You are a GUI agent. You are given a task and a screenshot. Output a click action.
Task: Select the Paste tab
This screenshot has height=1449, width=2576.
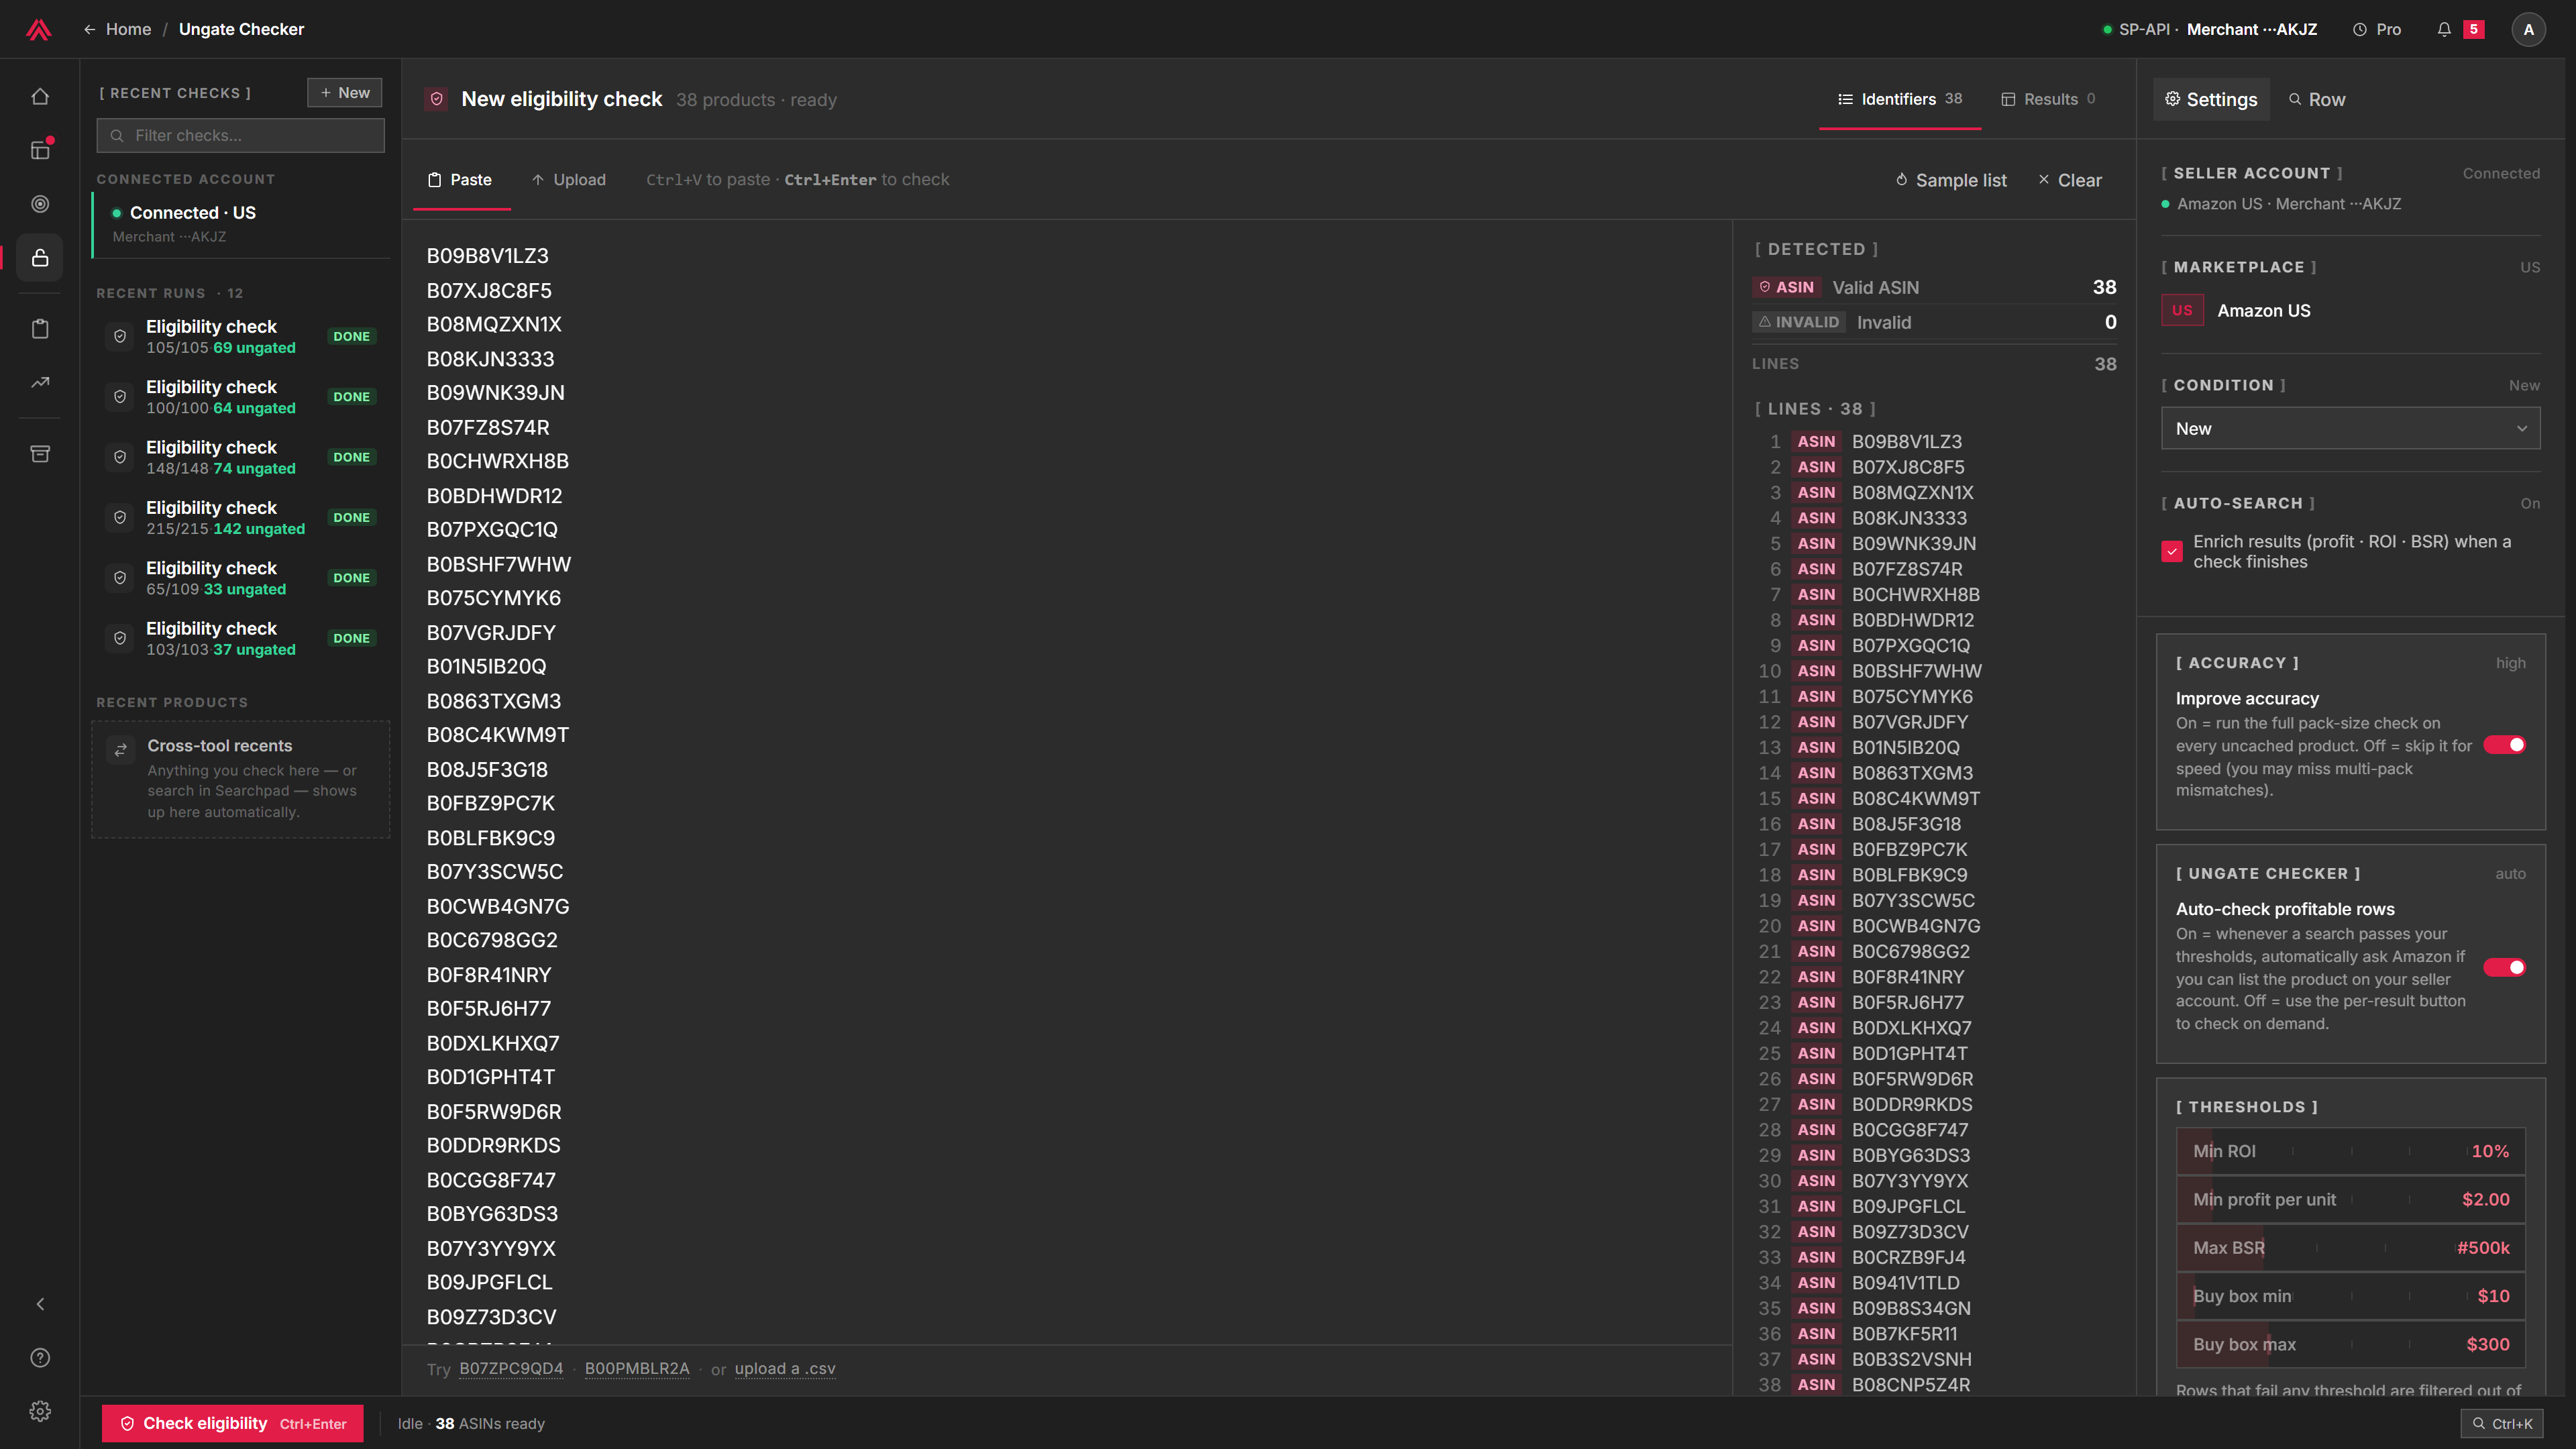coord(461,179)
